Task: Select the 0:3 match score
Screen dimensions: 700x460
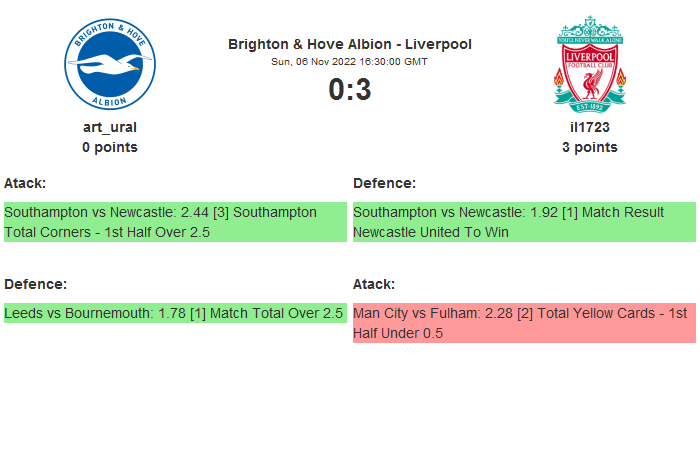Action: pos(349,90)
